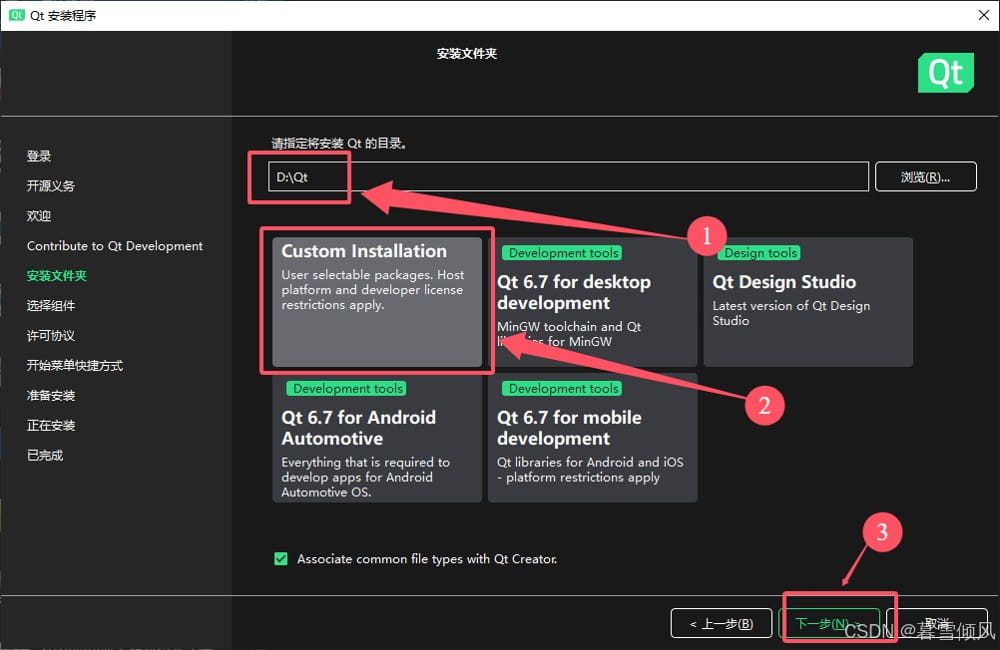Select the Qt Design Studio card
The image size is (1000, 650).
[x=808, y=302]
